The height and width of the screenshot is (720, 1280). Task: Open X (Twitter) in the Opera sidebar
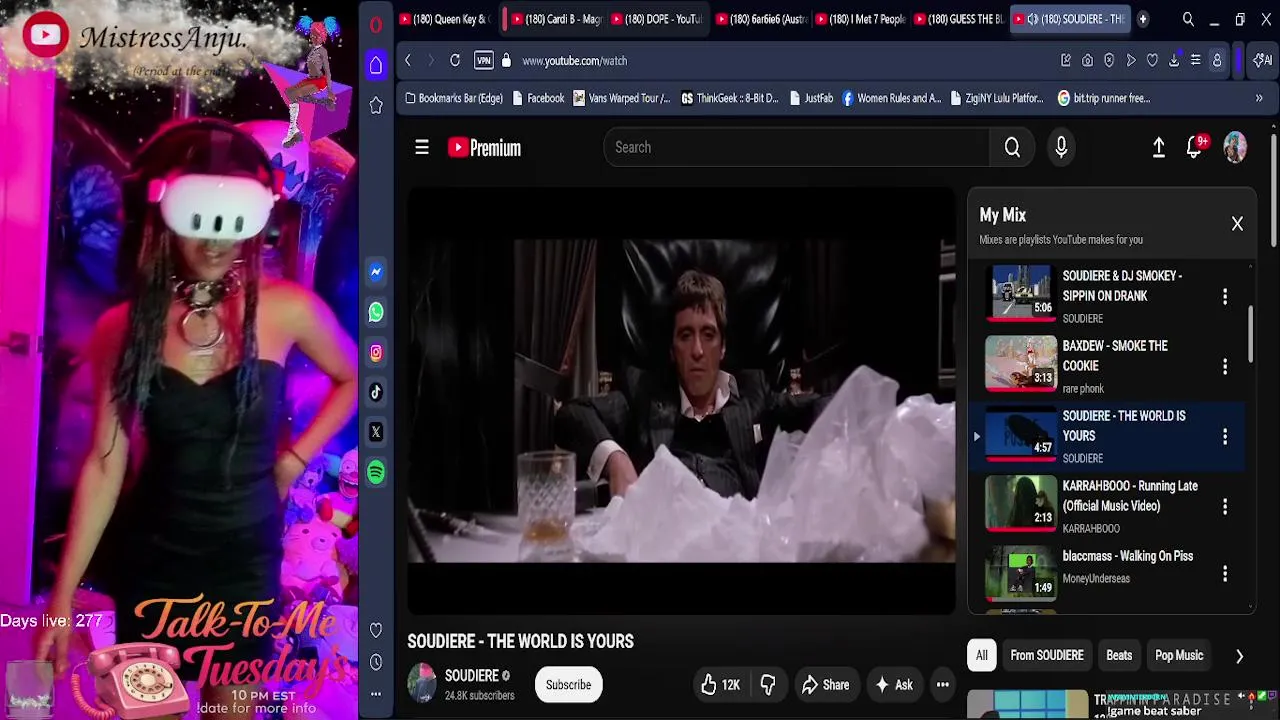(x=376, y=432)
